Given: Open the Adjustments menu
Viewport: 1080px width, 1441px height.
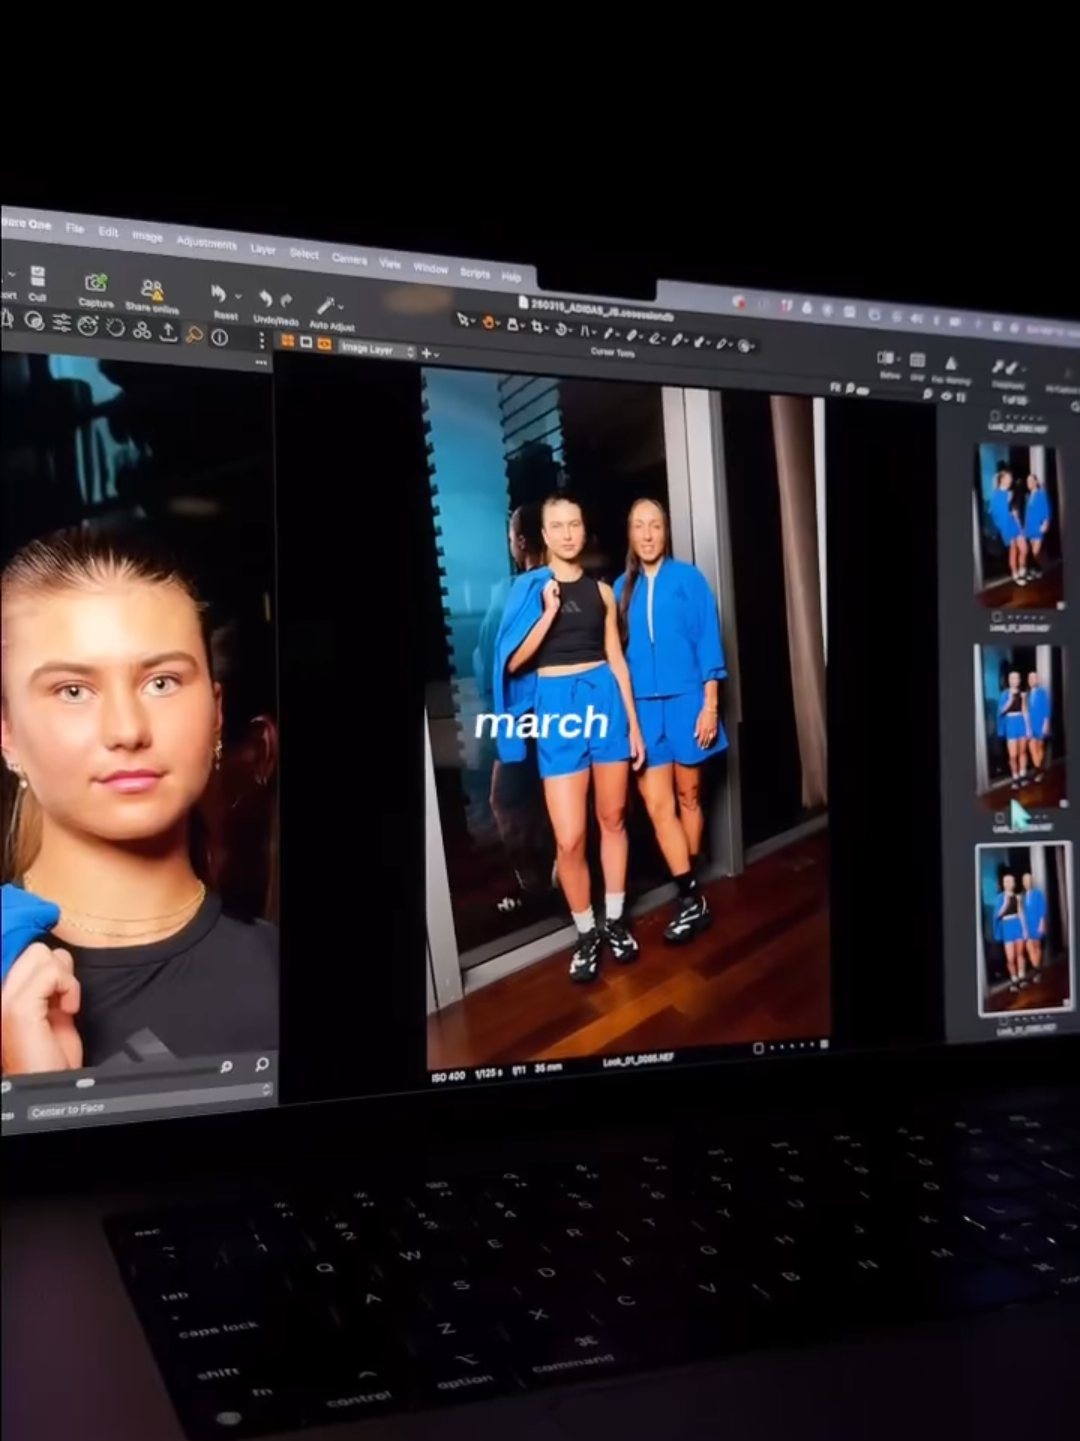Looking at the screenshot, I should pyautogui.click(x=207, y=243).
